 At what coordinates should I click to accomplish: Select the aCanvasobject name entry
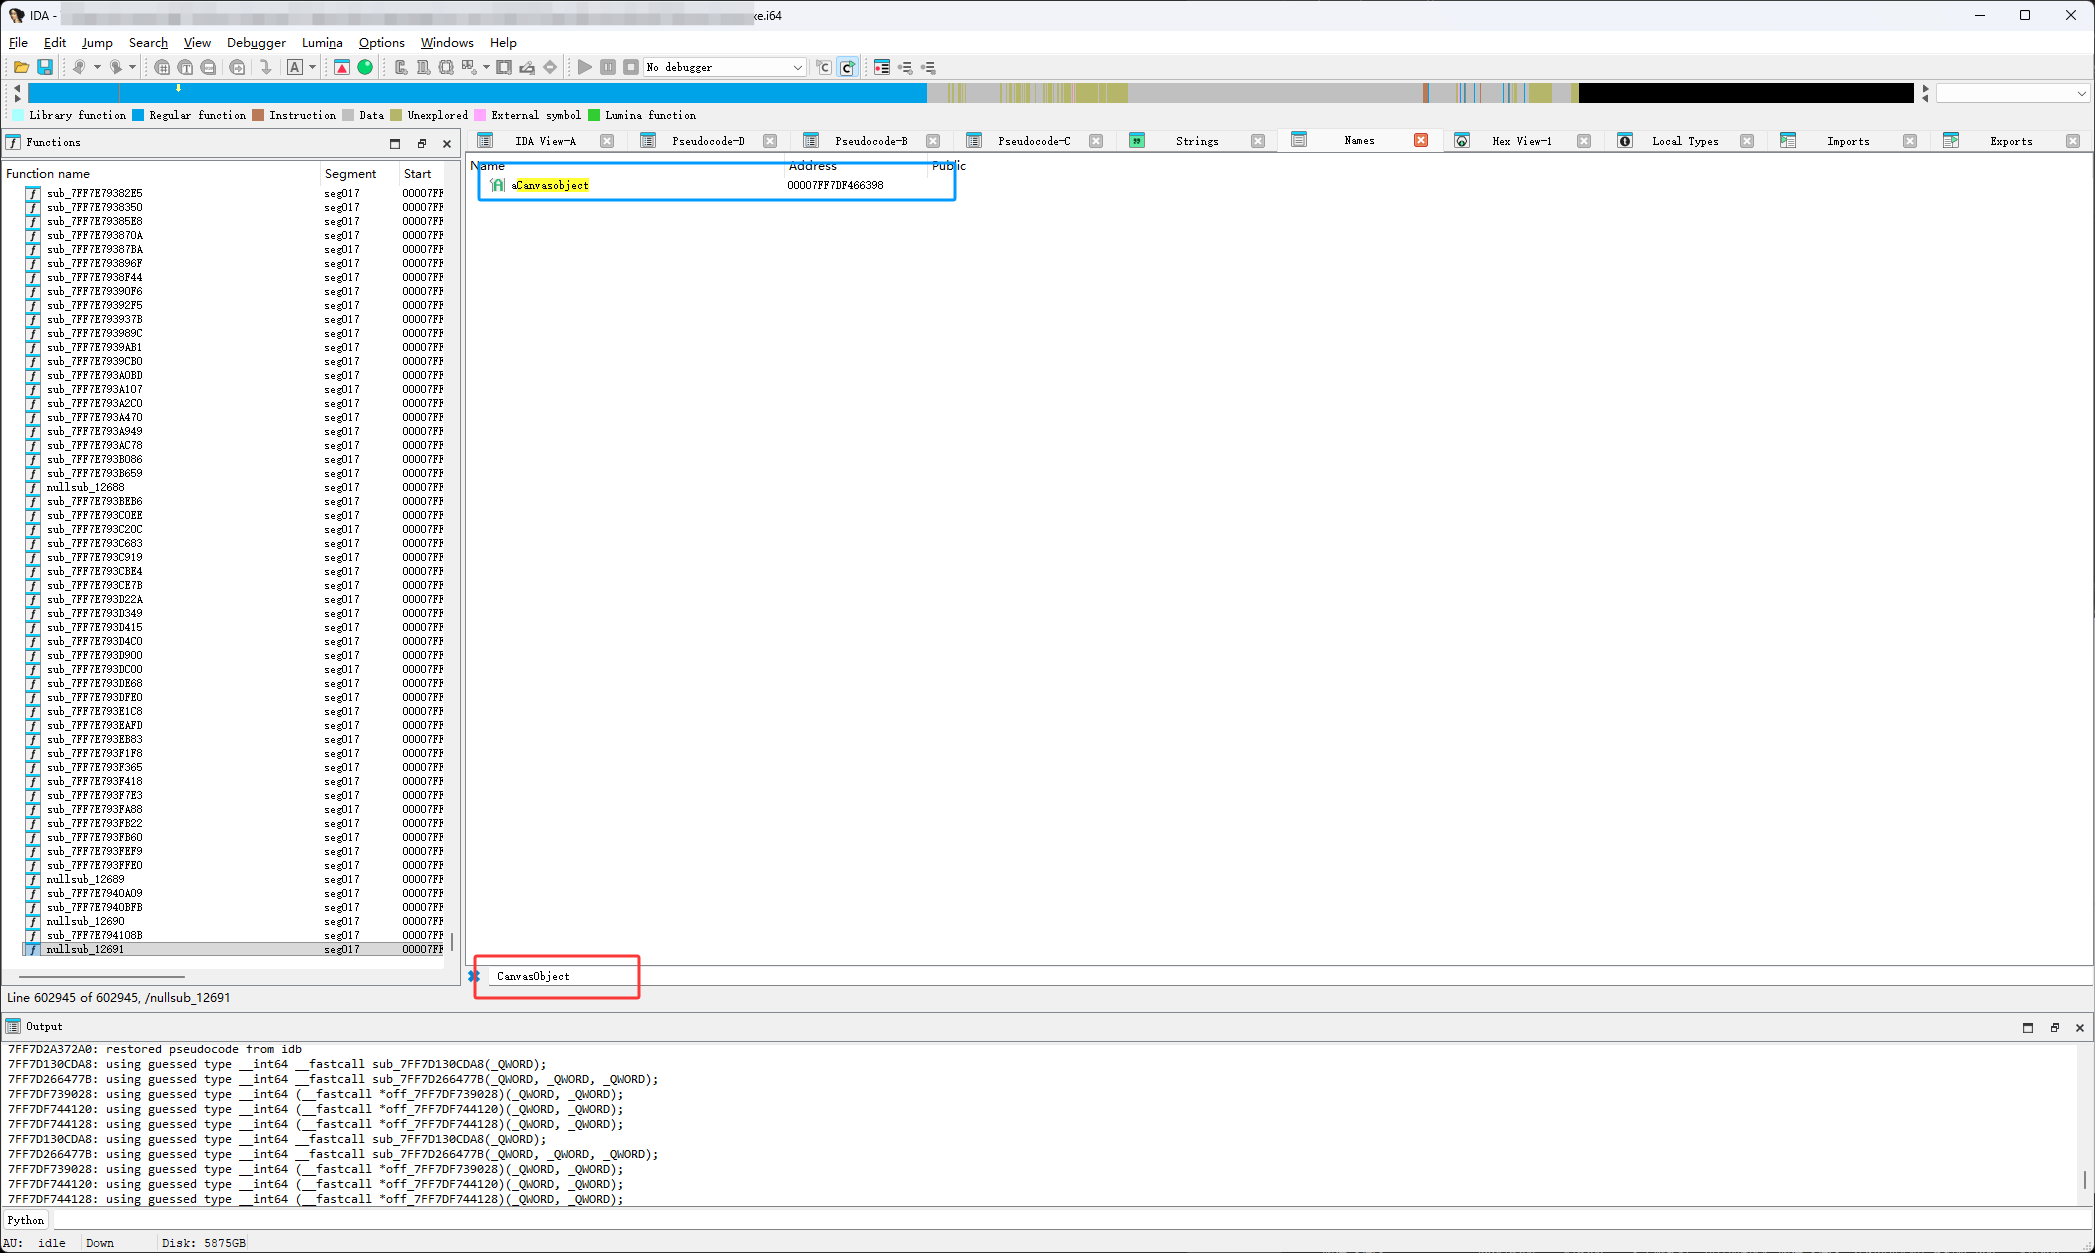[550, 185]
